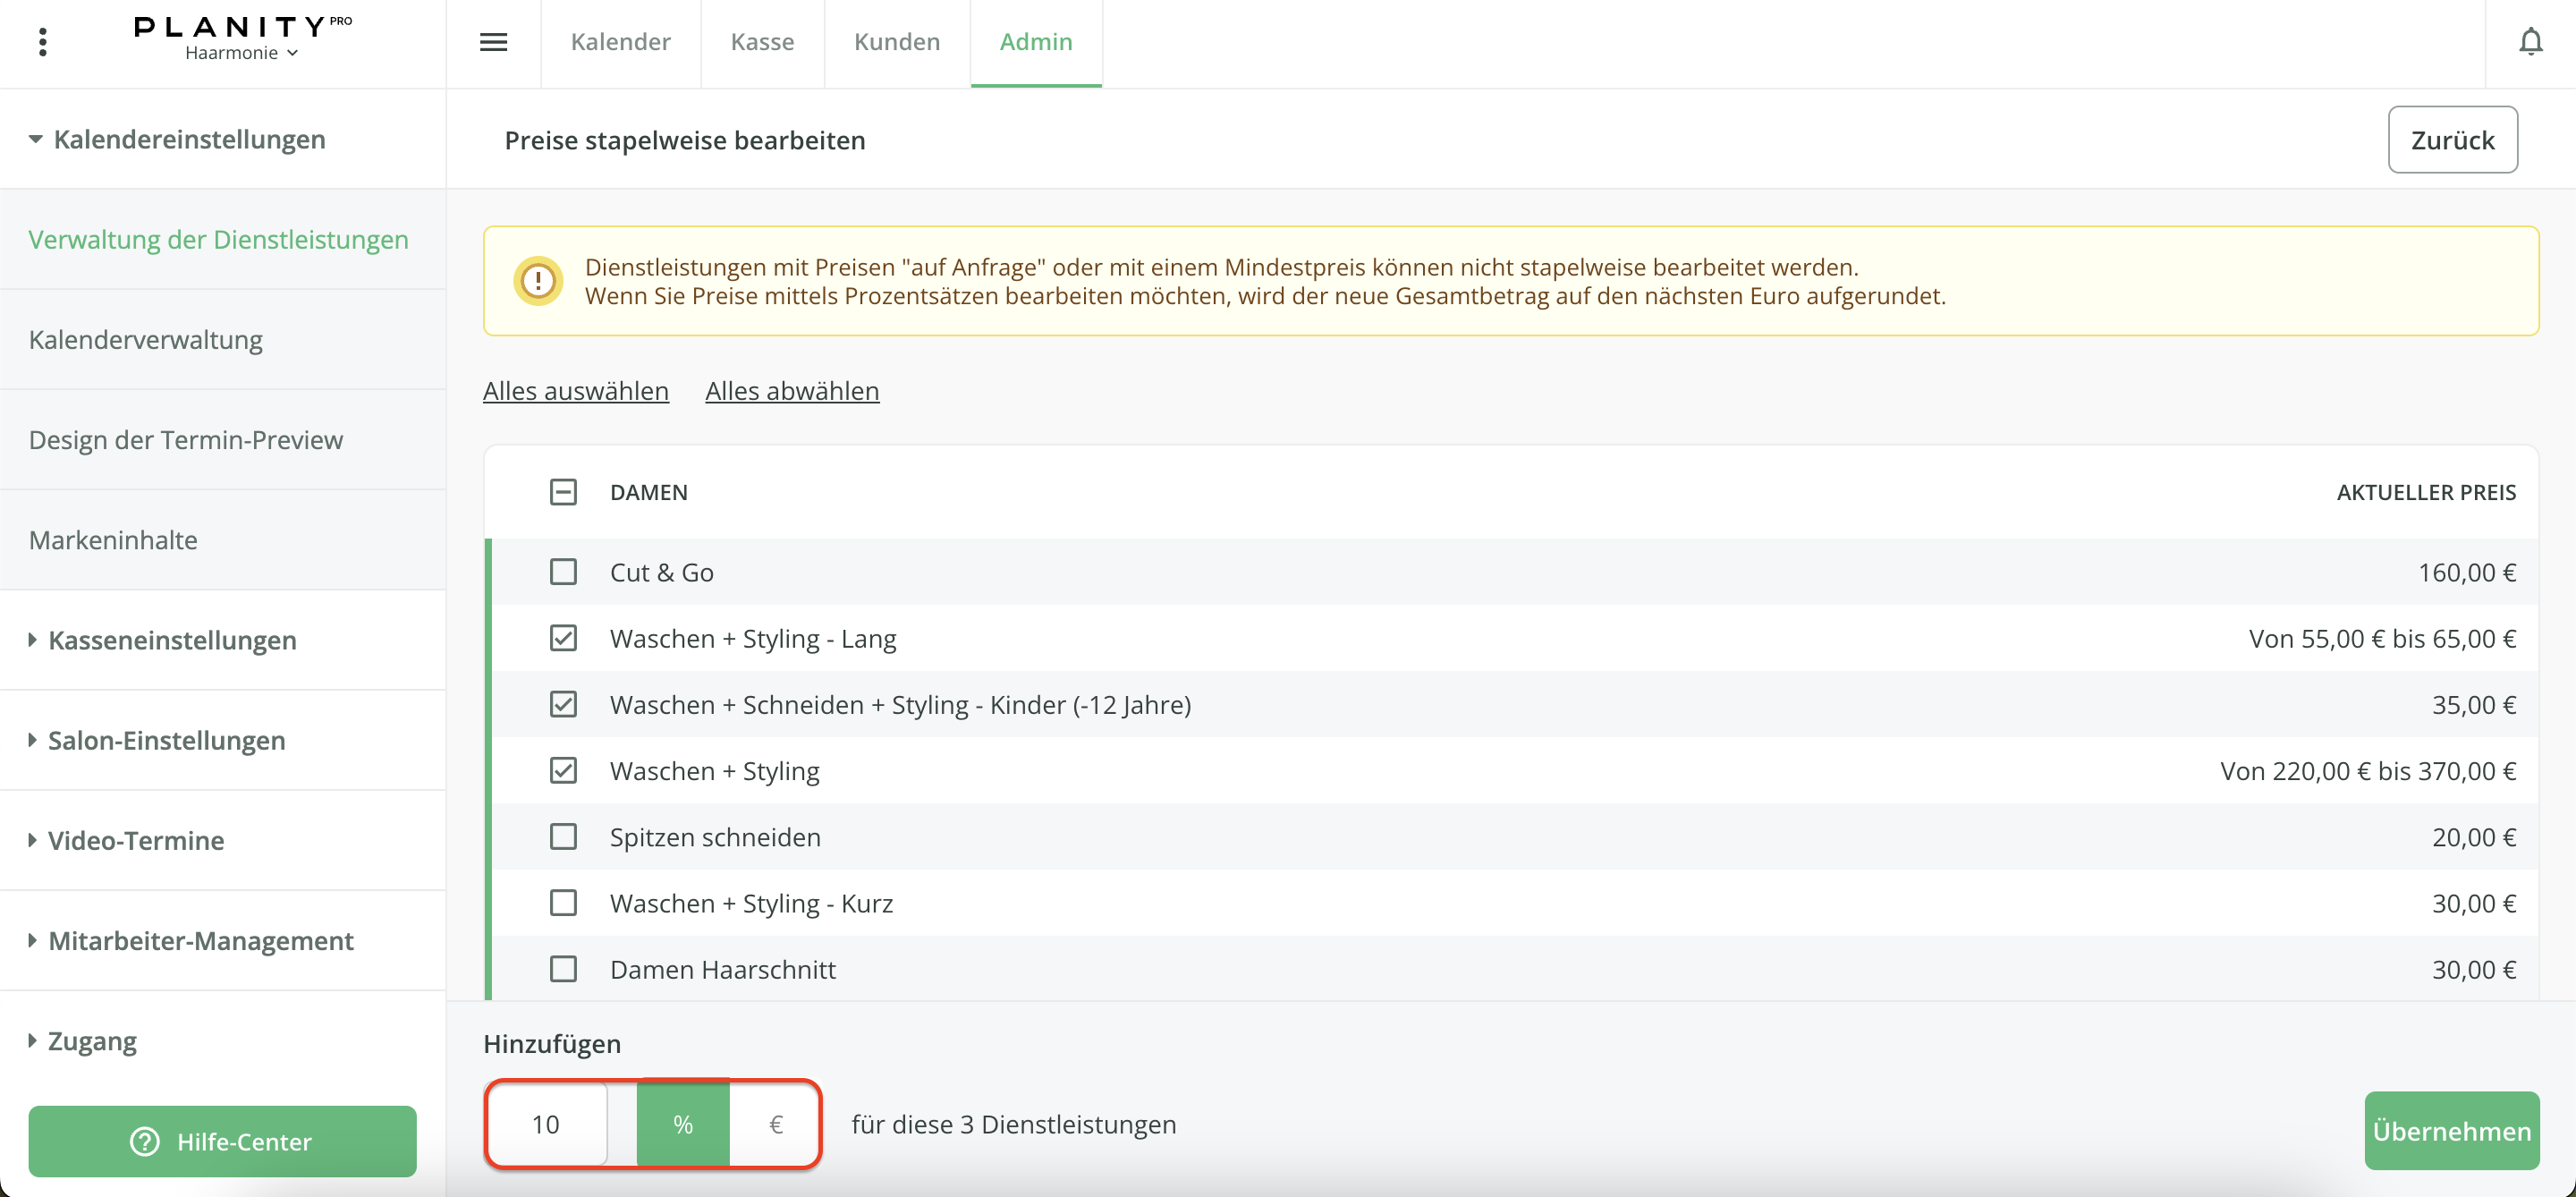Collapse the Kalendereinstellungen section
The width and height of the screenshot is (2576, 1197).
177,139
